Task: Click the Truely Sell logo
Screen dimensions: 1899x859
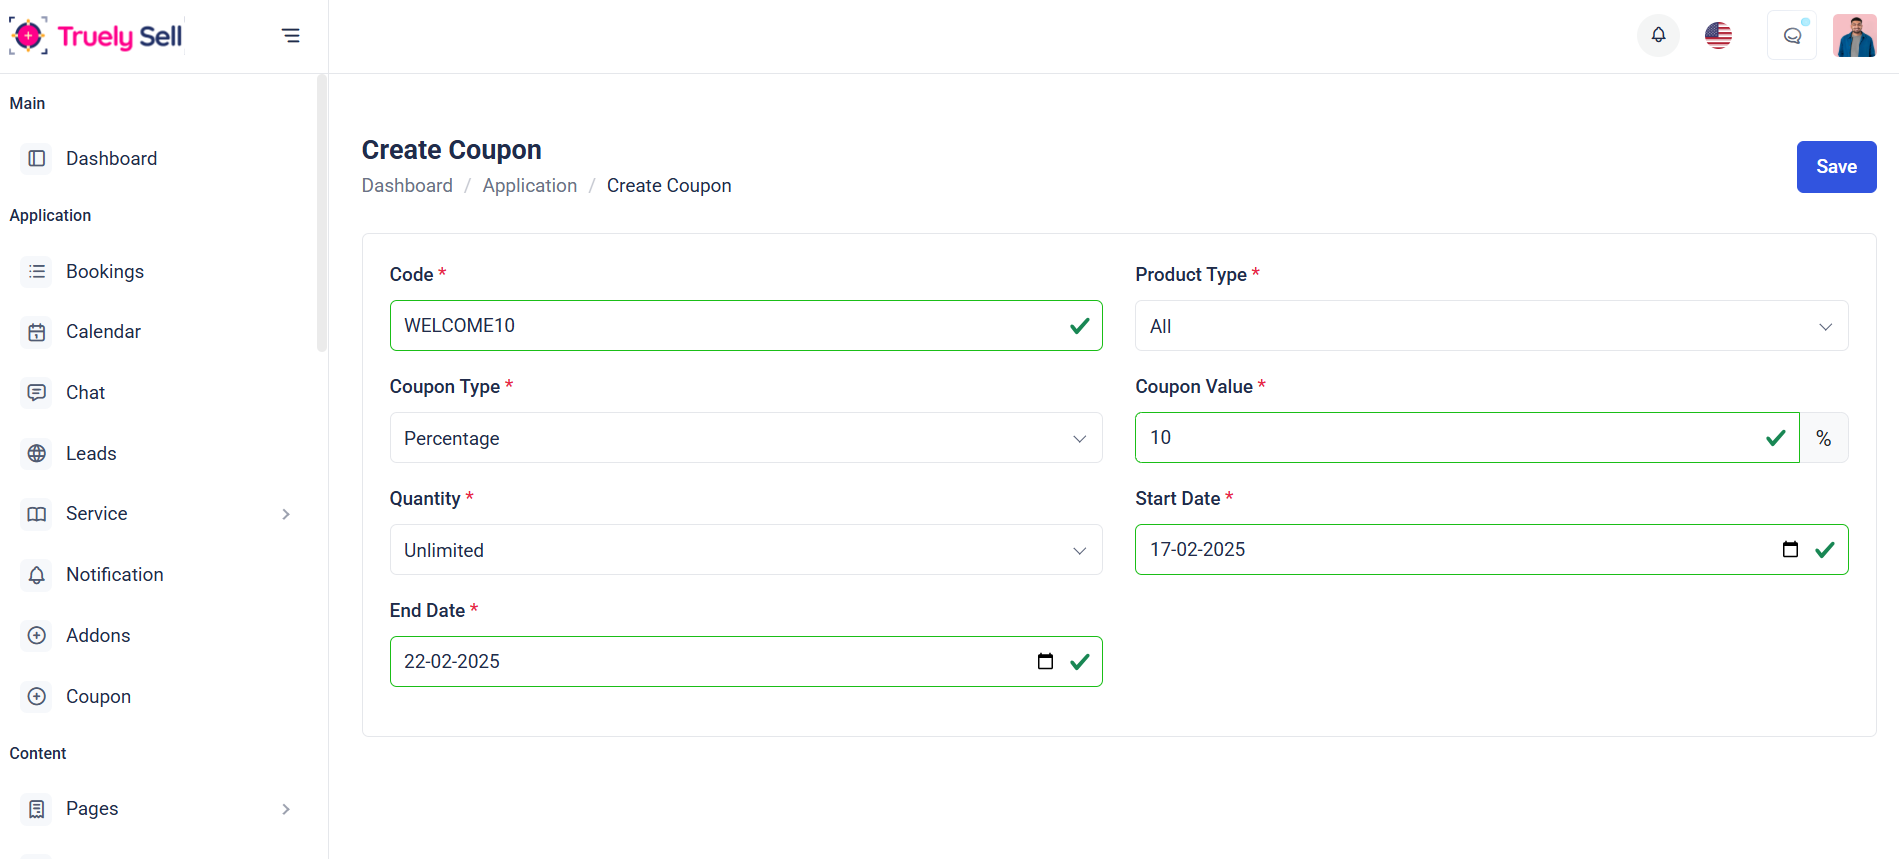Action: click(x=97, y=36)
